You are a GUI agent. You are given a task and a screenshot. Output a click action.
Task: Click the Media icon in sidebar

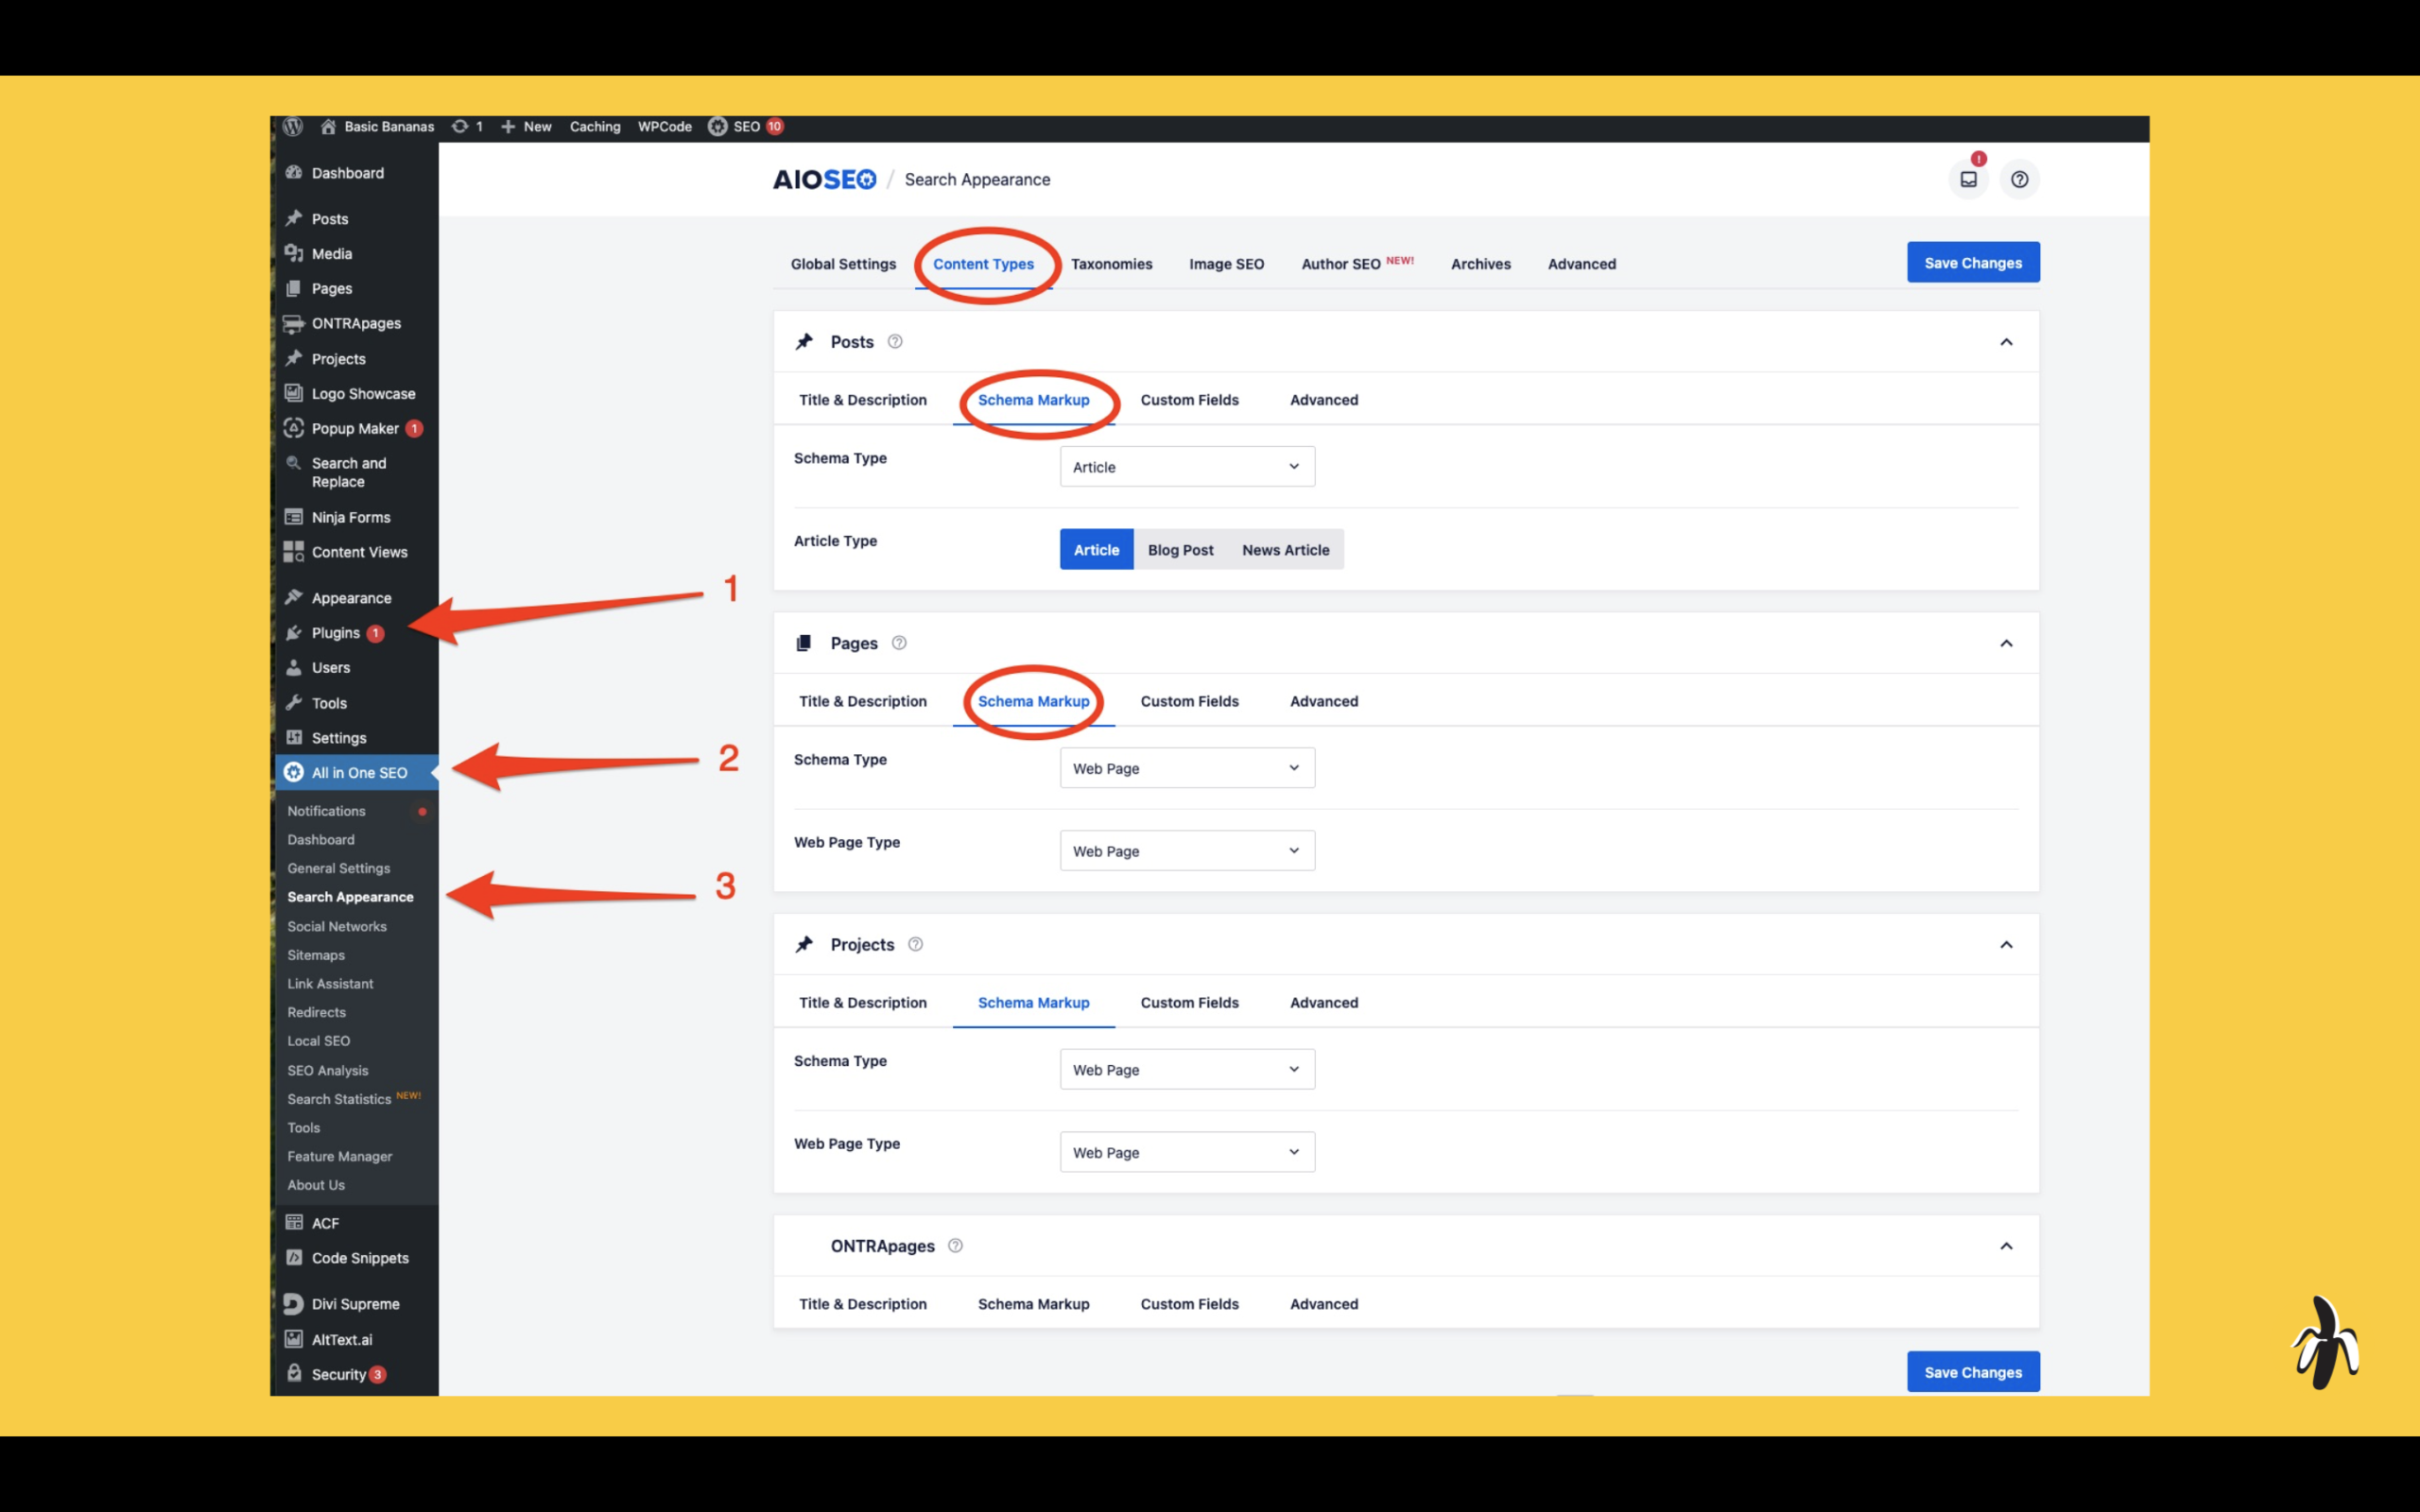tap(294, 253)
